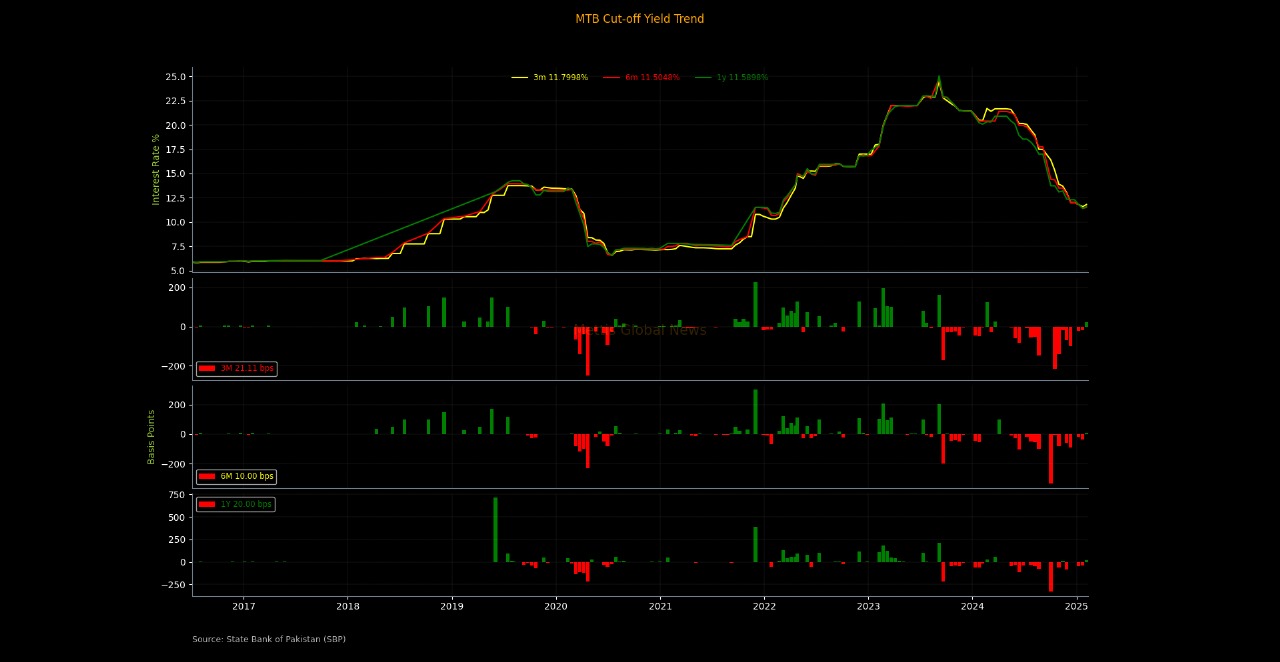
Task: Click the 2023 tick on the x-axis
Action: 868,606
